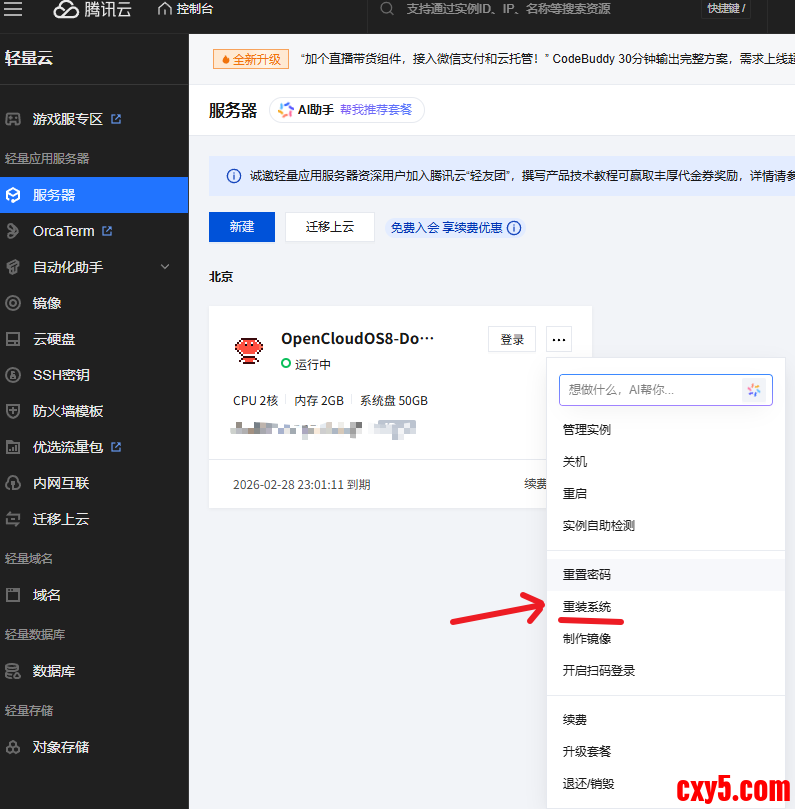The width and height of the screenshot is (795, 809).
Task: Click external link icon beside 优选流量包
Action: pyautogui.click(x=116, y=447)
